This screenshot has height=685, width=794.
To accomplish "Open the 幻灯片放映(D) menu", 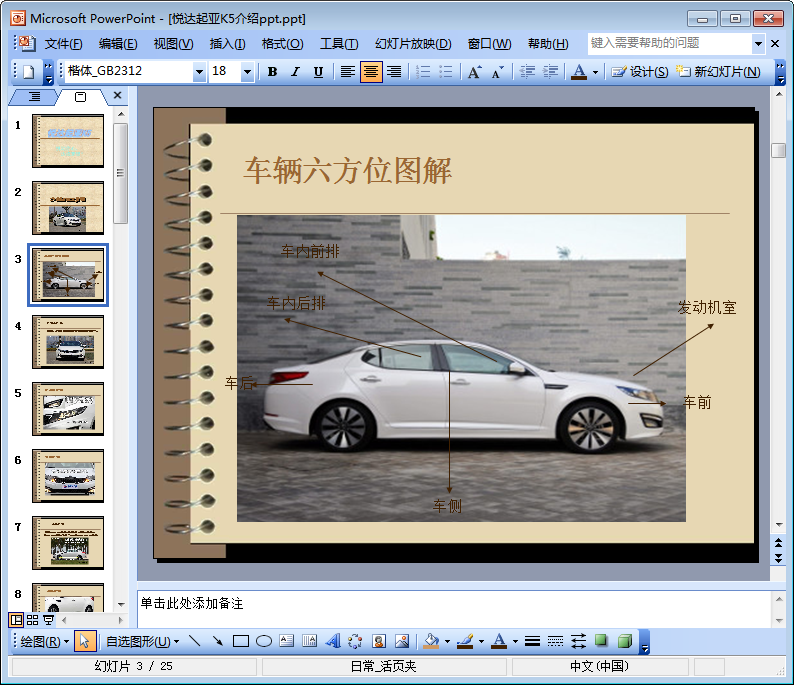I will 413,44.
